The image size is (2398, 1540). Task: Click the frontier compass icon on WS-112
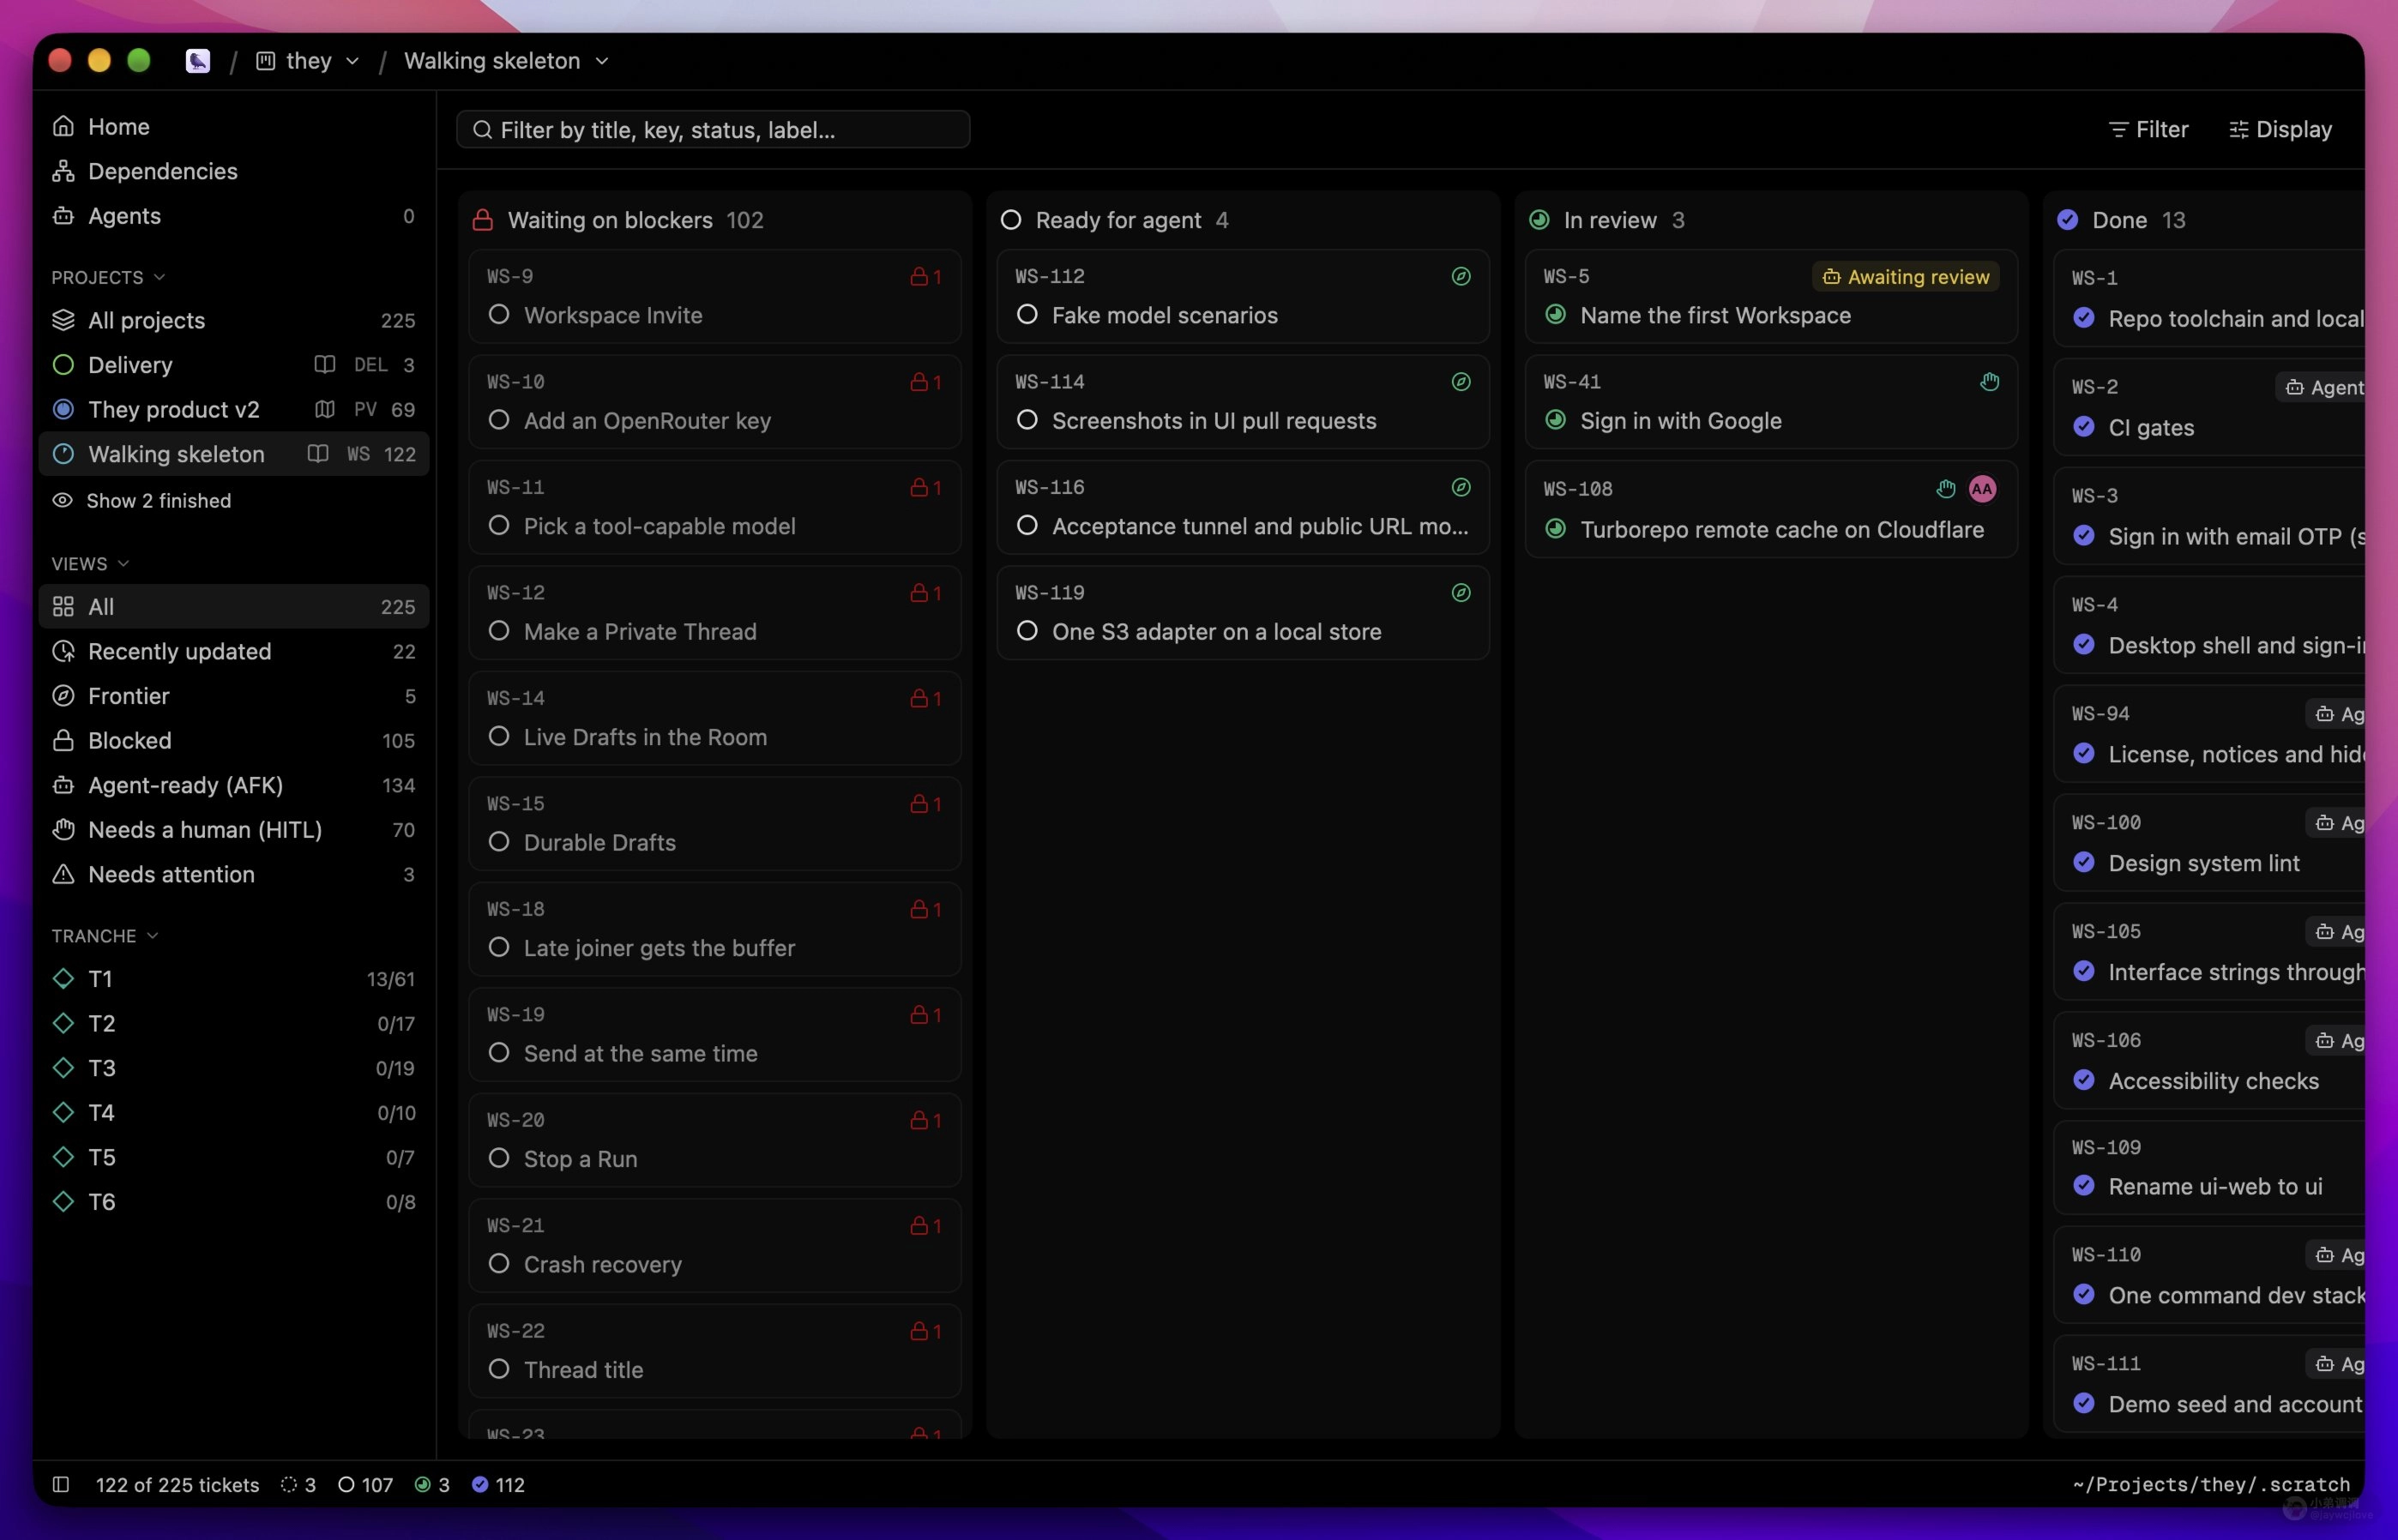(x=1461, y=276)
